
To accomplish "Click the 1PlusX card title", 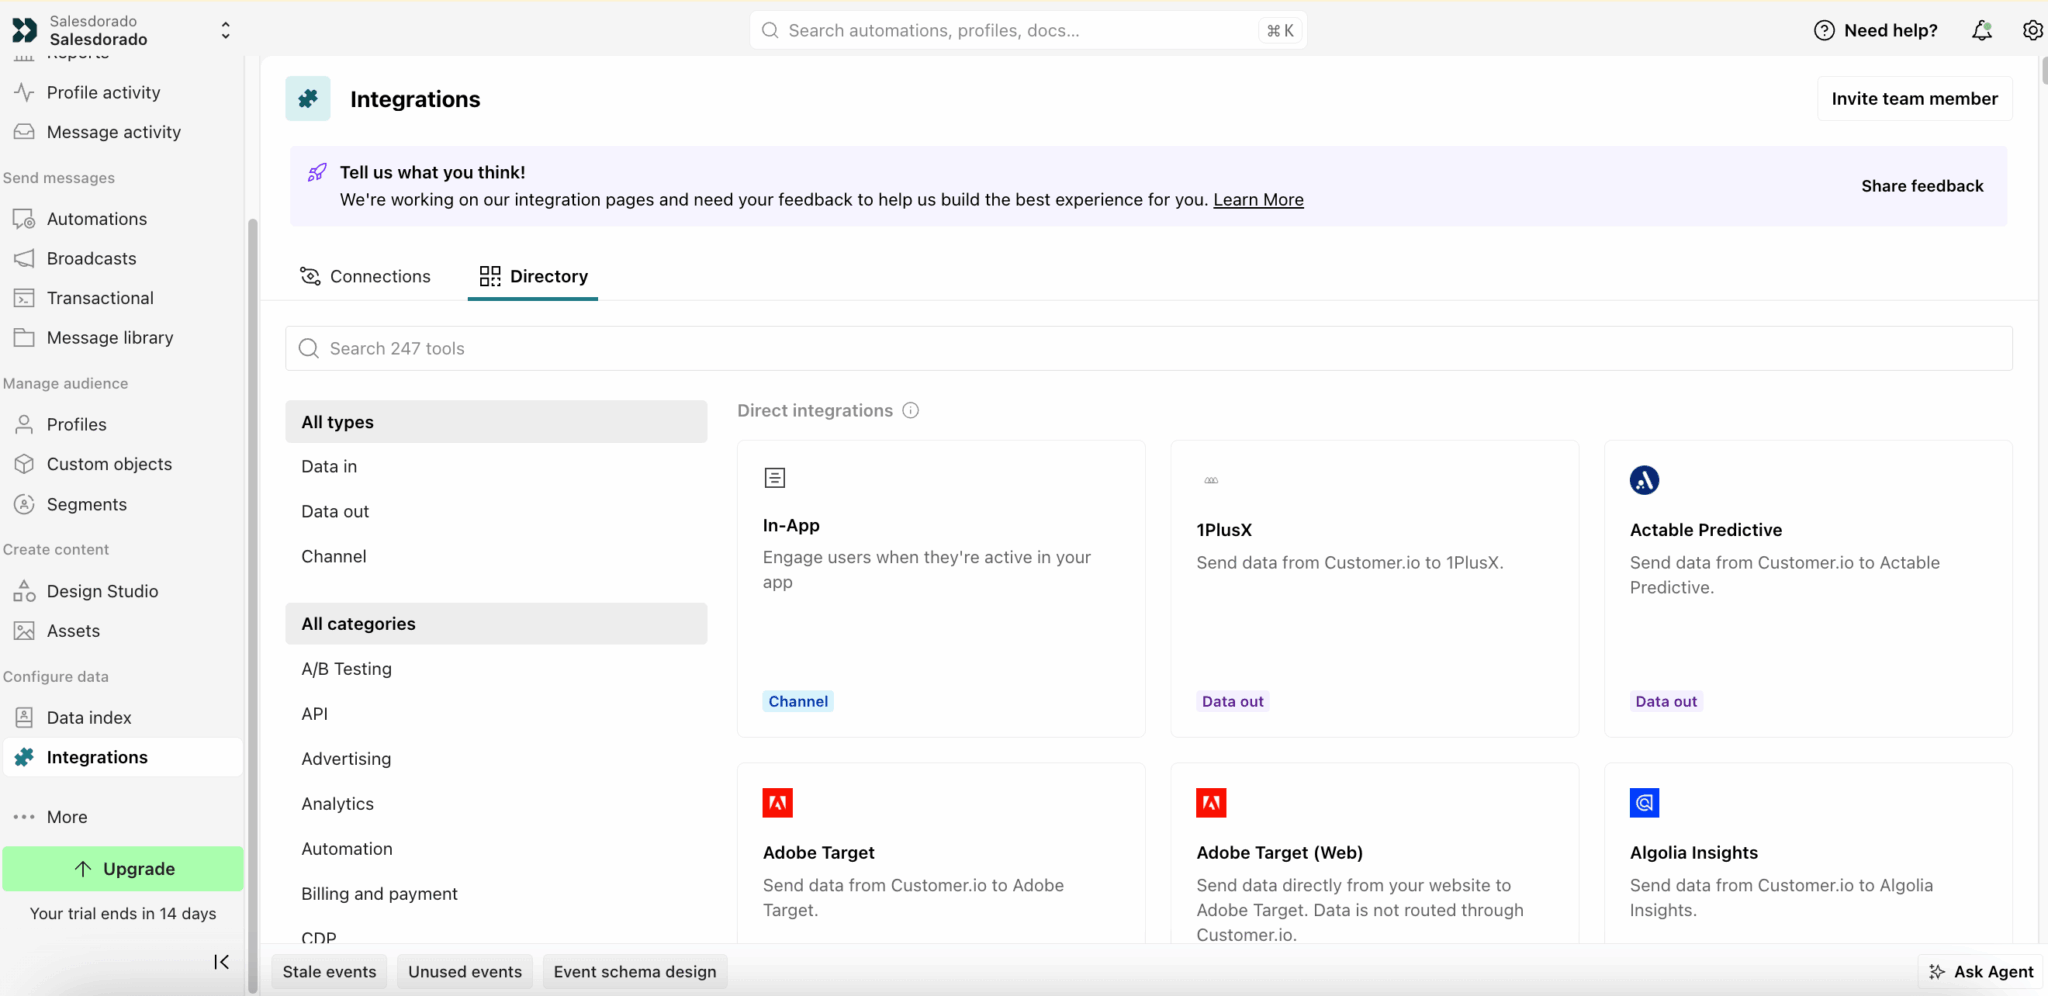I will coord(1224,530).
